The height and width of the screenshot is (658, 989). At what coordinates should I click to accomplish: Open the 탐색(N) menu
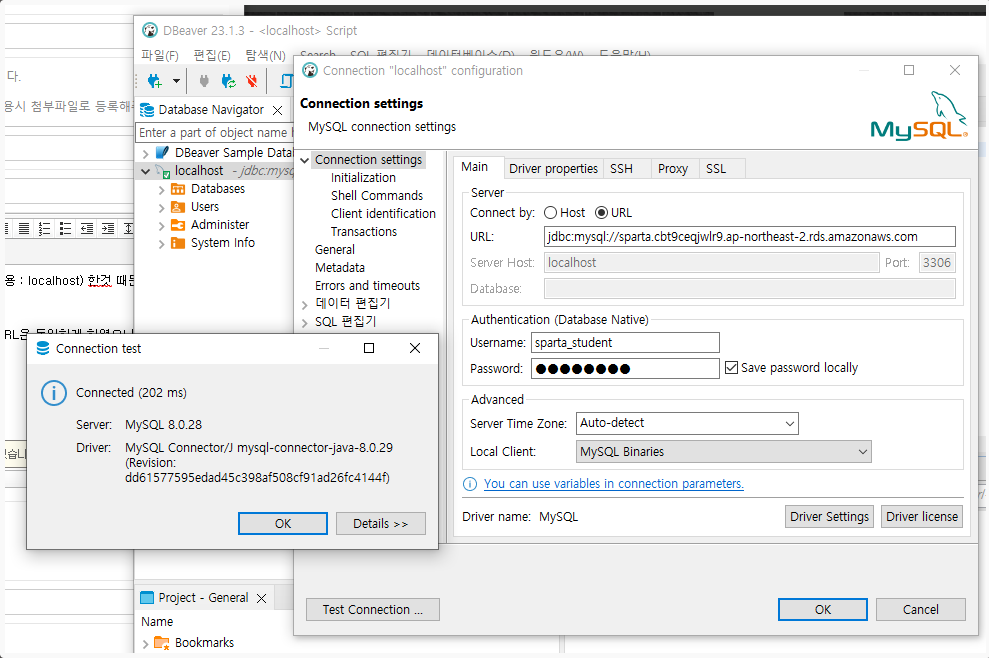[x=266, y=56]
